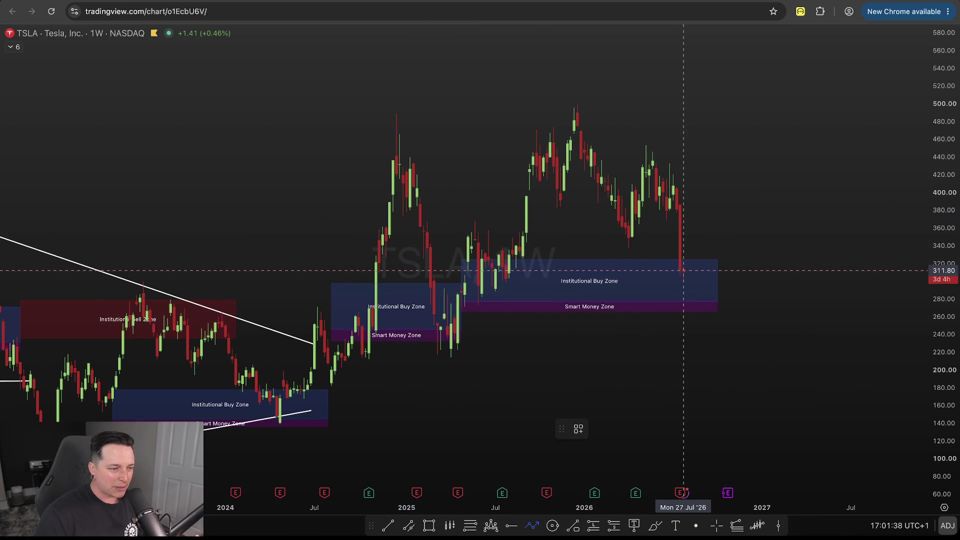
Task: Go back in the browser
Action: 12,11
